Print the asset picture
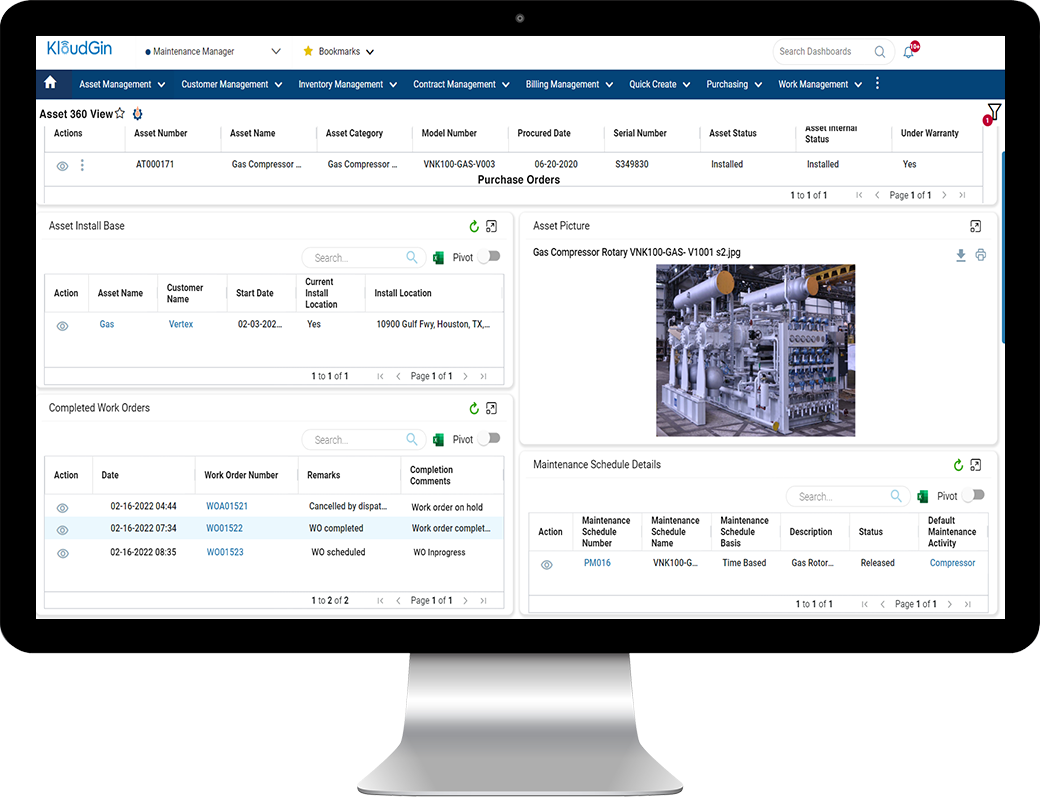The image size is (1040, 797). (x=980, y=255)
